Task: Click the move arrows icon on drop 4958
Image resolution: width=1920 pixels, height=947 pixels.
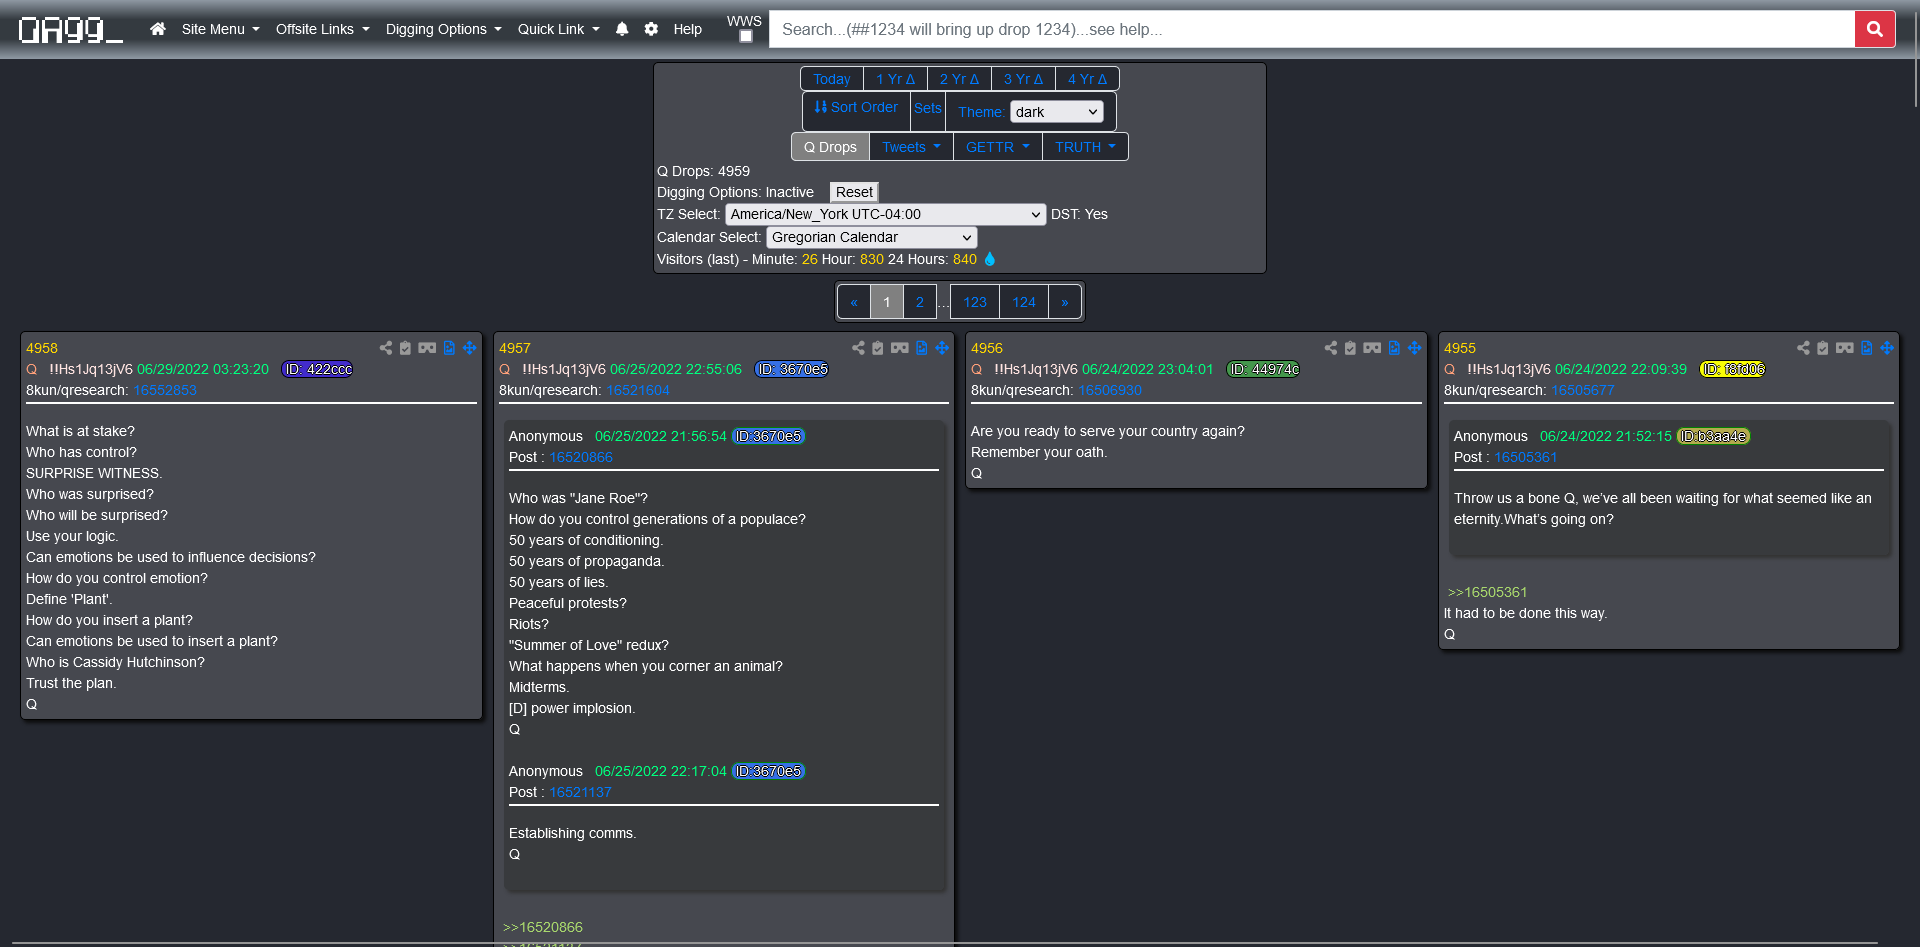Action: (469, 348)
